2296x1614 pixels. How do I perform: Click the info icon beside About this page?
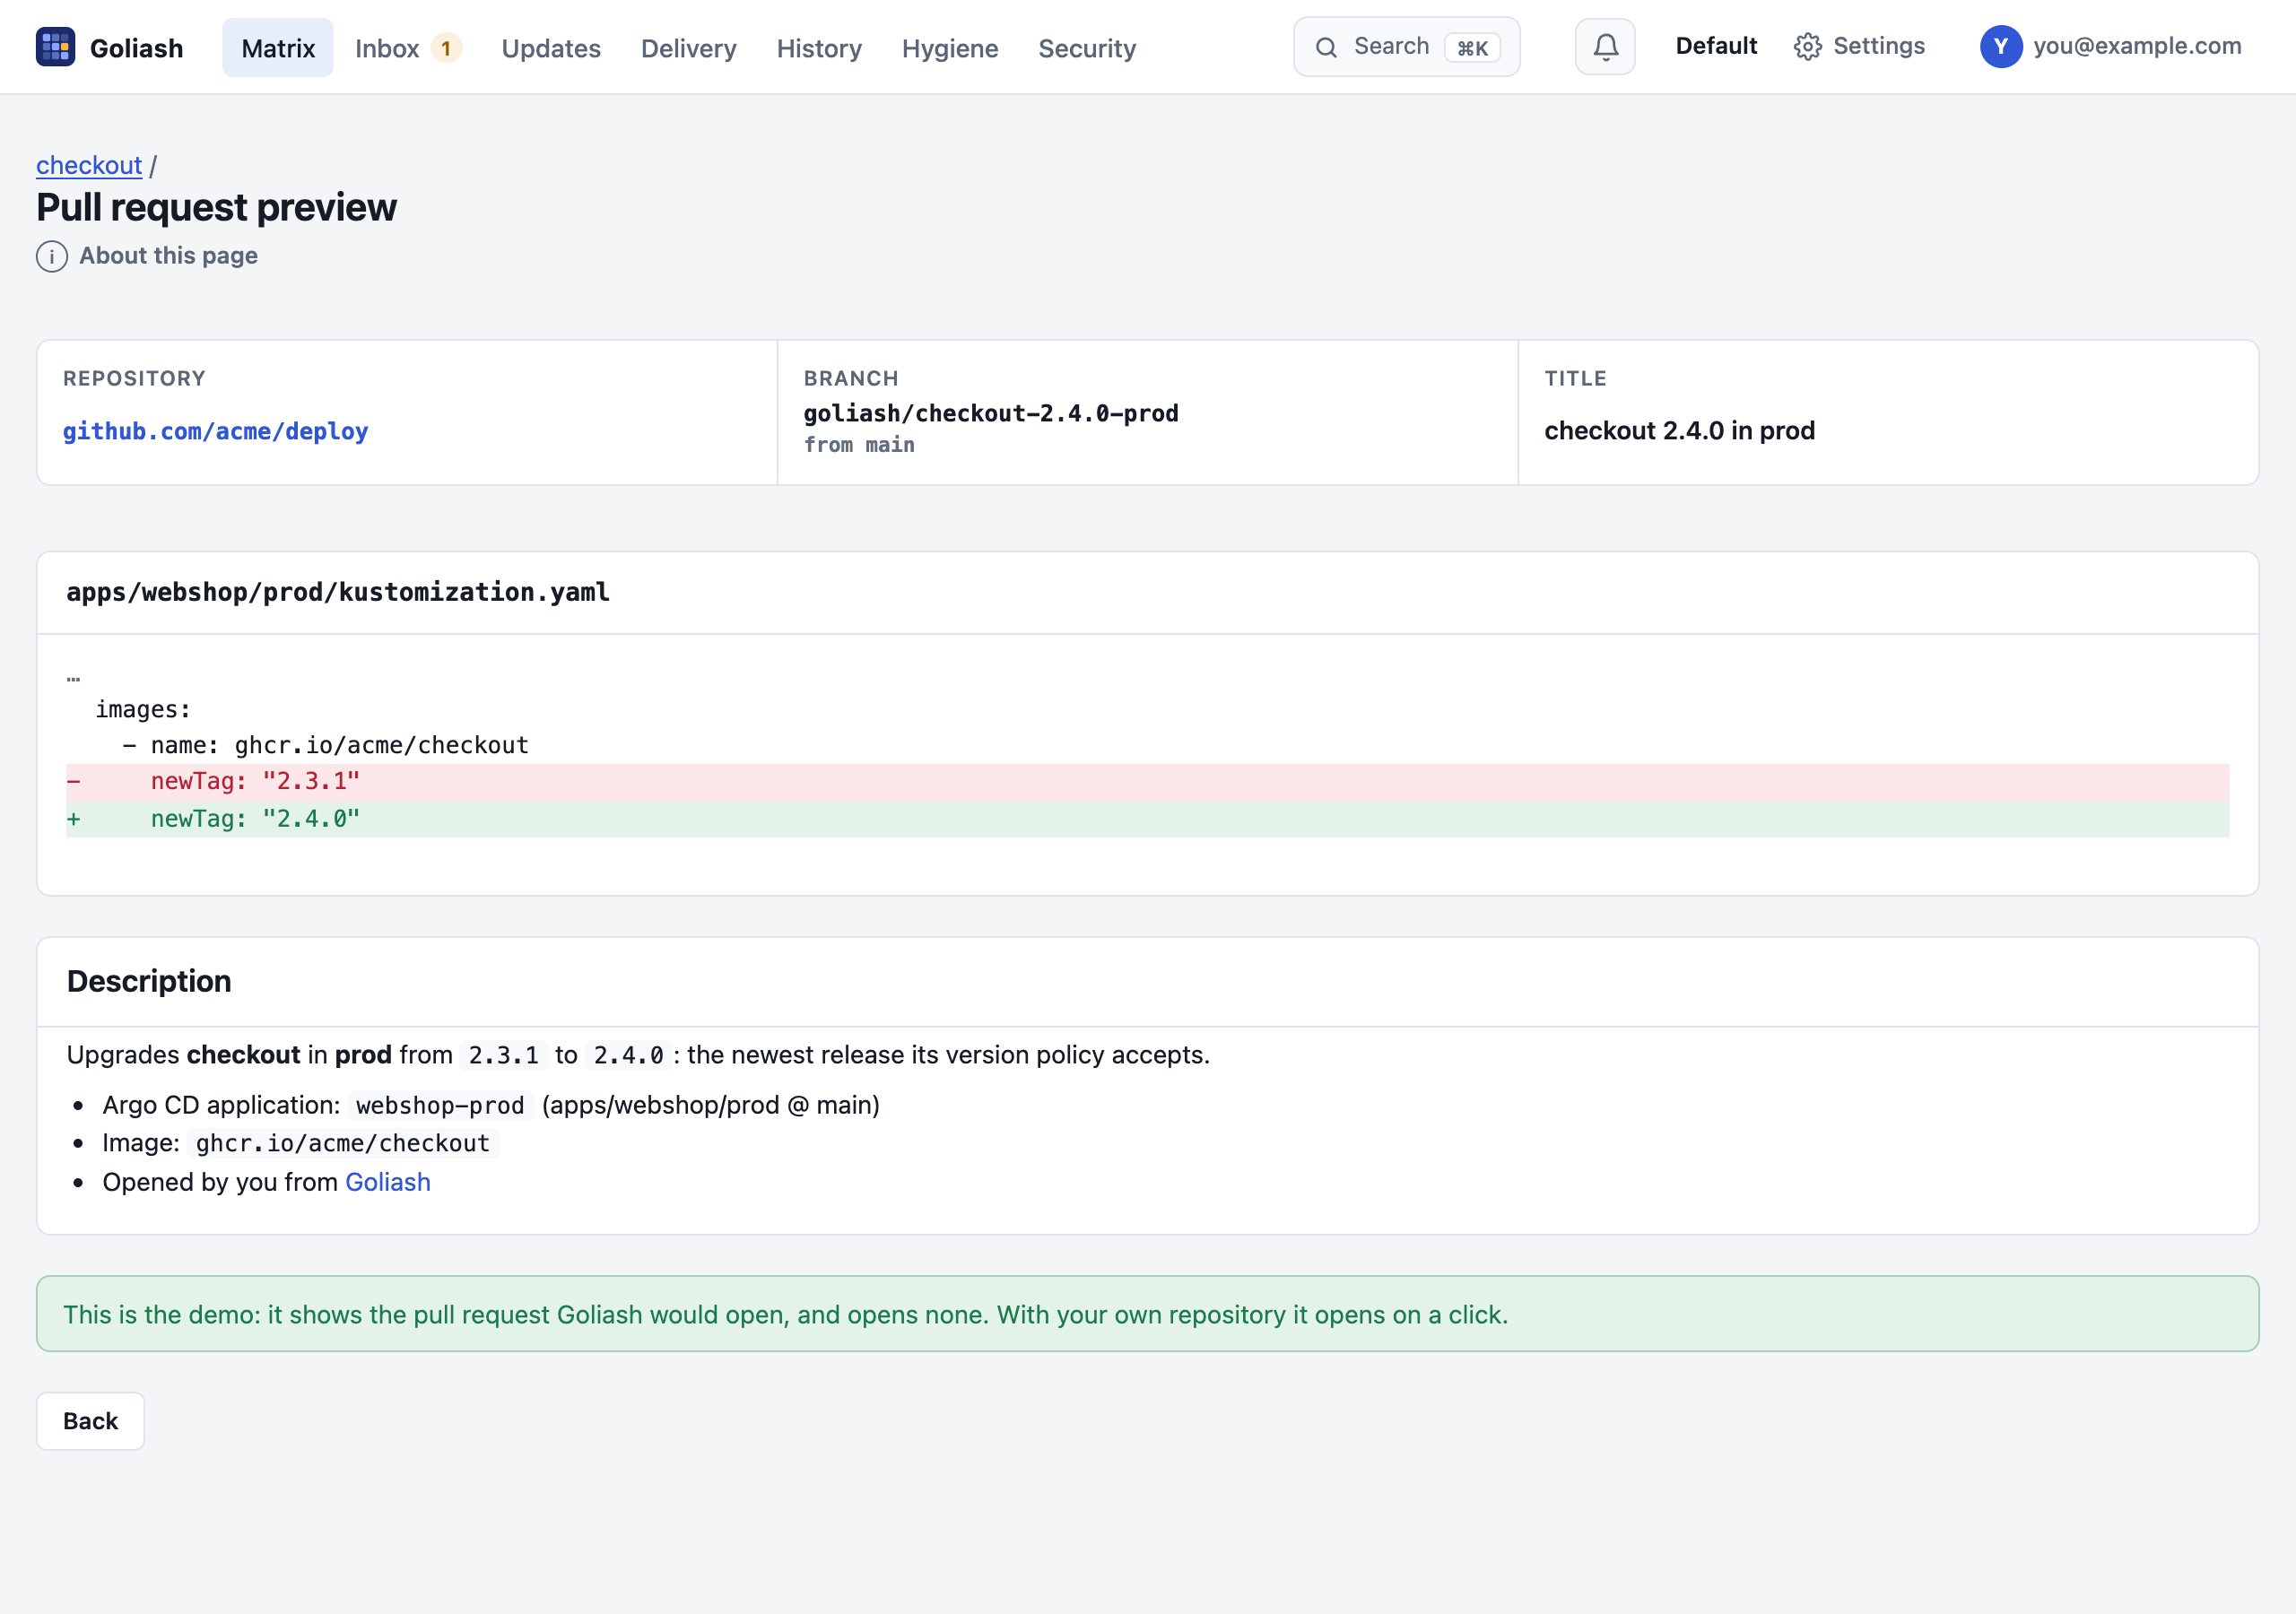point(52,257)
